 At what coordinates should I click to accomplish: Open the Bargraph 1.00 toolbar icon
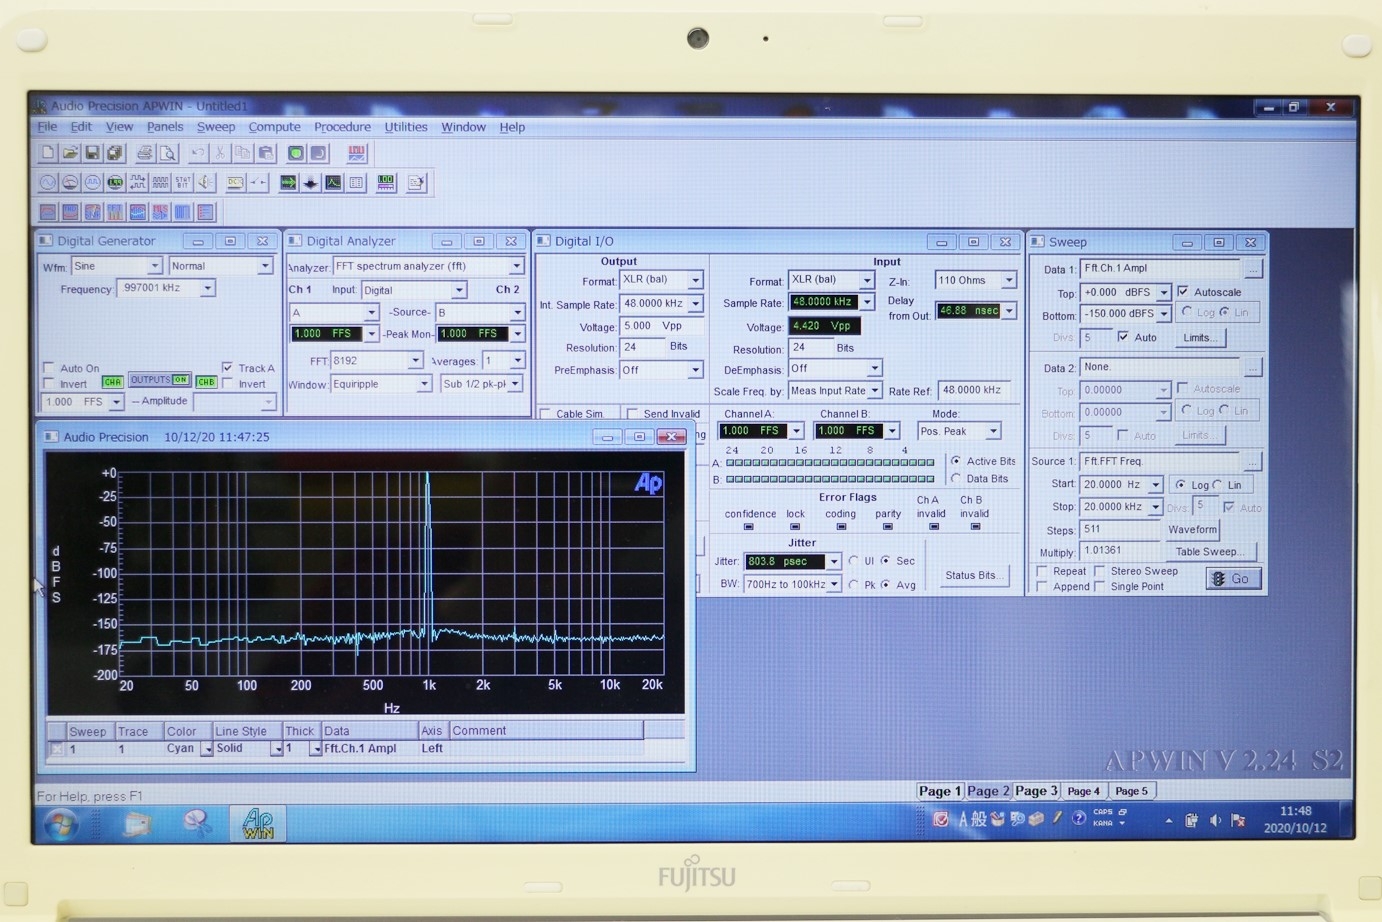pyautogui.click(x=386, y=183)
